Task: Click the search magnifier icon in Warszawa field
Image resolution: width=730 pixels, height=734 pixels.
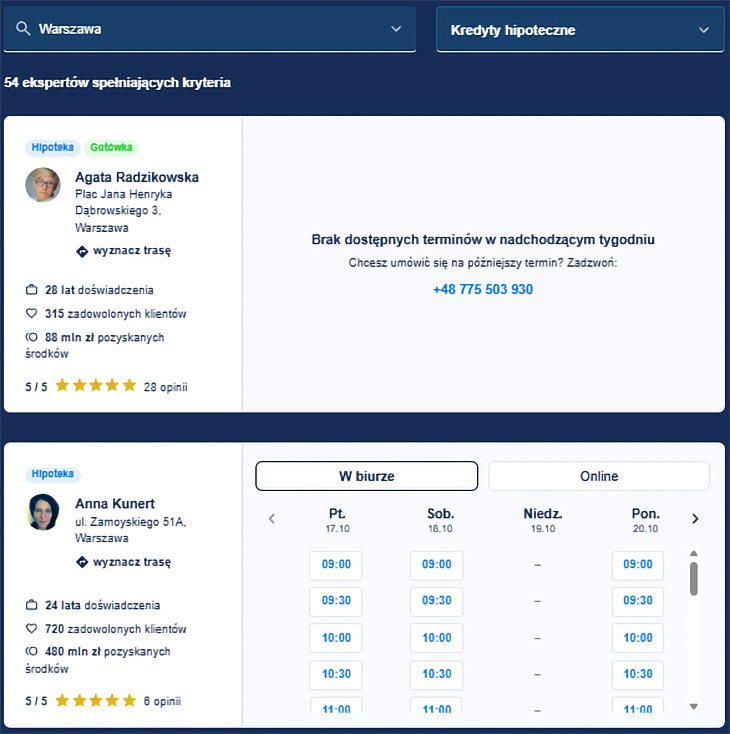Action: [x=23, y=29]
